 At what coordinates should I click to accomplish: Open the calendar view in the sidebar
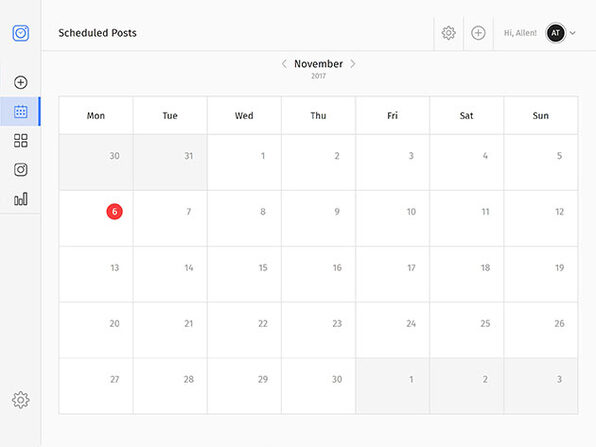[21, 111]
